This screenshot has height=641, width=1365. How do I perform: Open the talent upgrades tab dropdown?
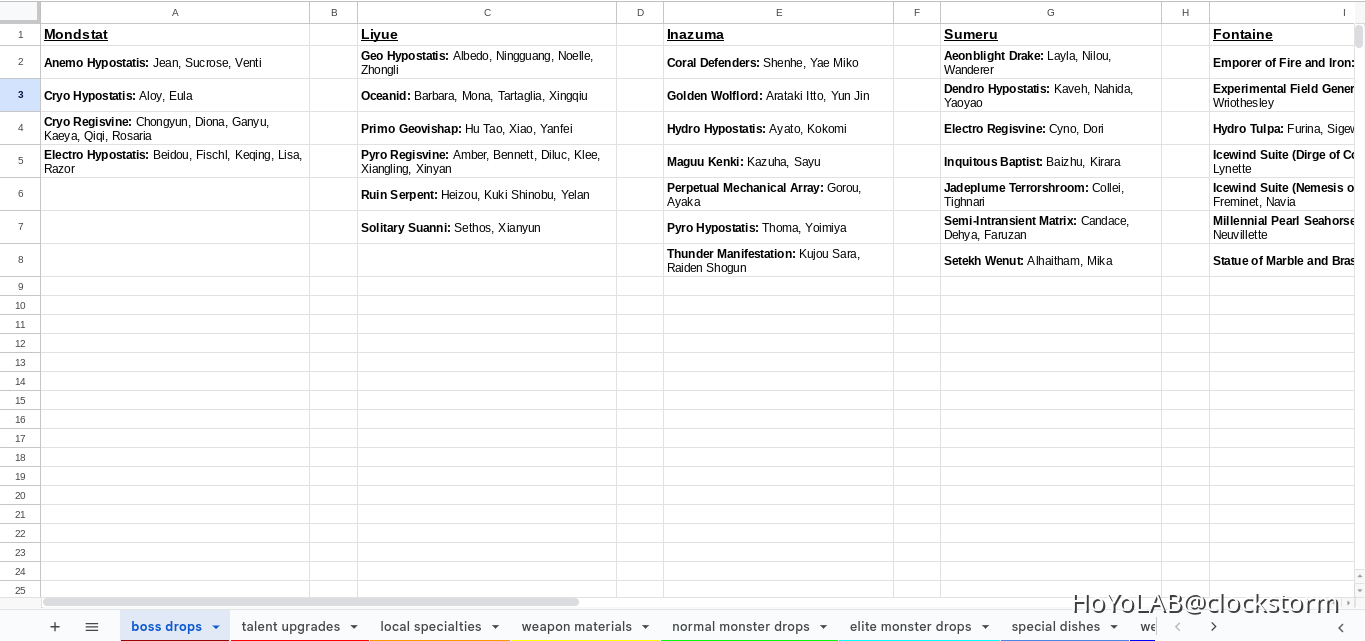tap(354, 627)
